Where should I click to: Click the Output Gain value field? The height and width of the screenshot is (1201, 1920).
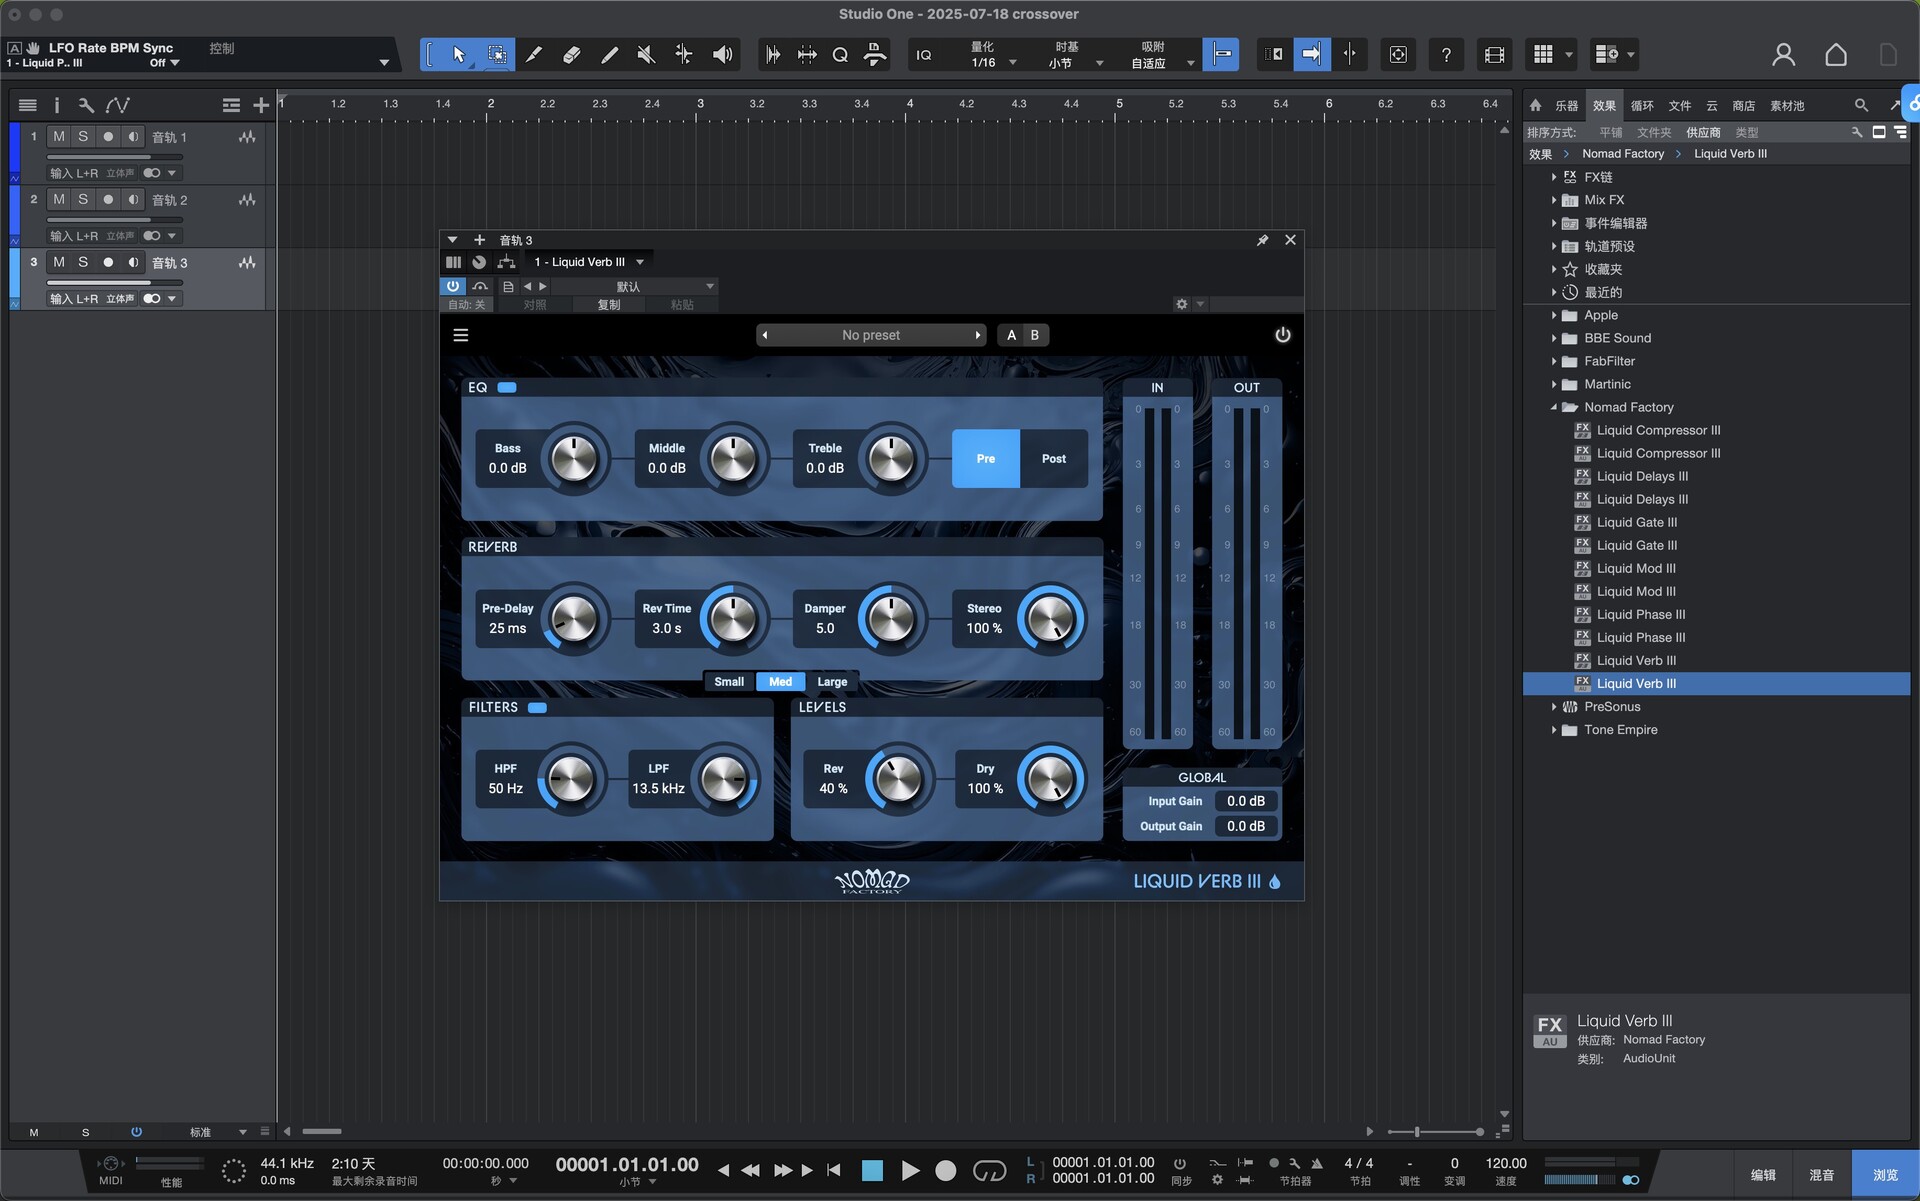tap(1245, 826)
